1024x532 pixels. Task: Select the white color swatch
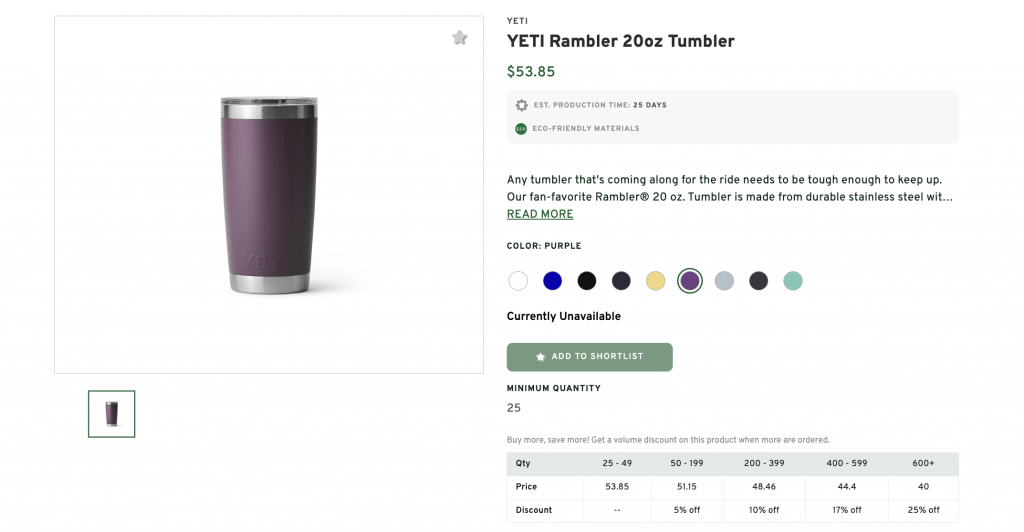518,281
